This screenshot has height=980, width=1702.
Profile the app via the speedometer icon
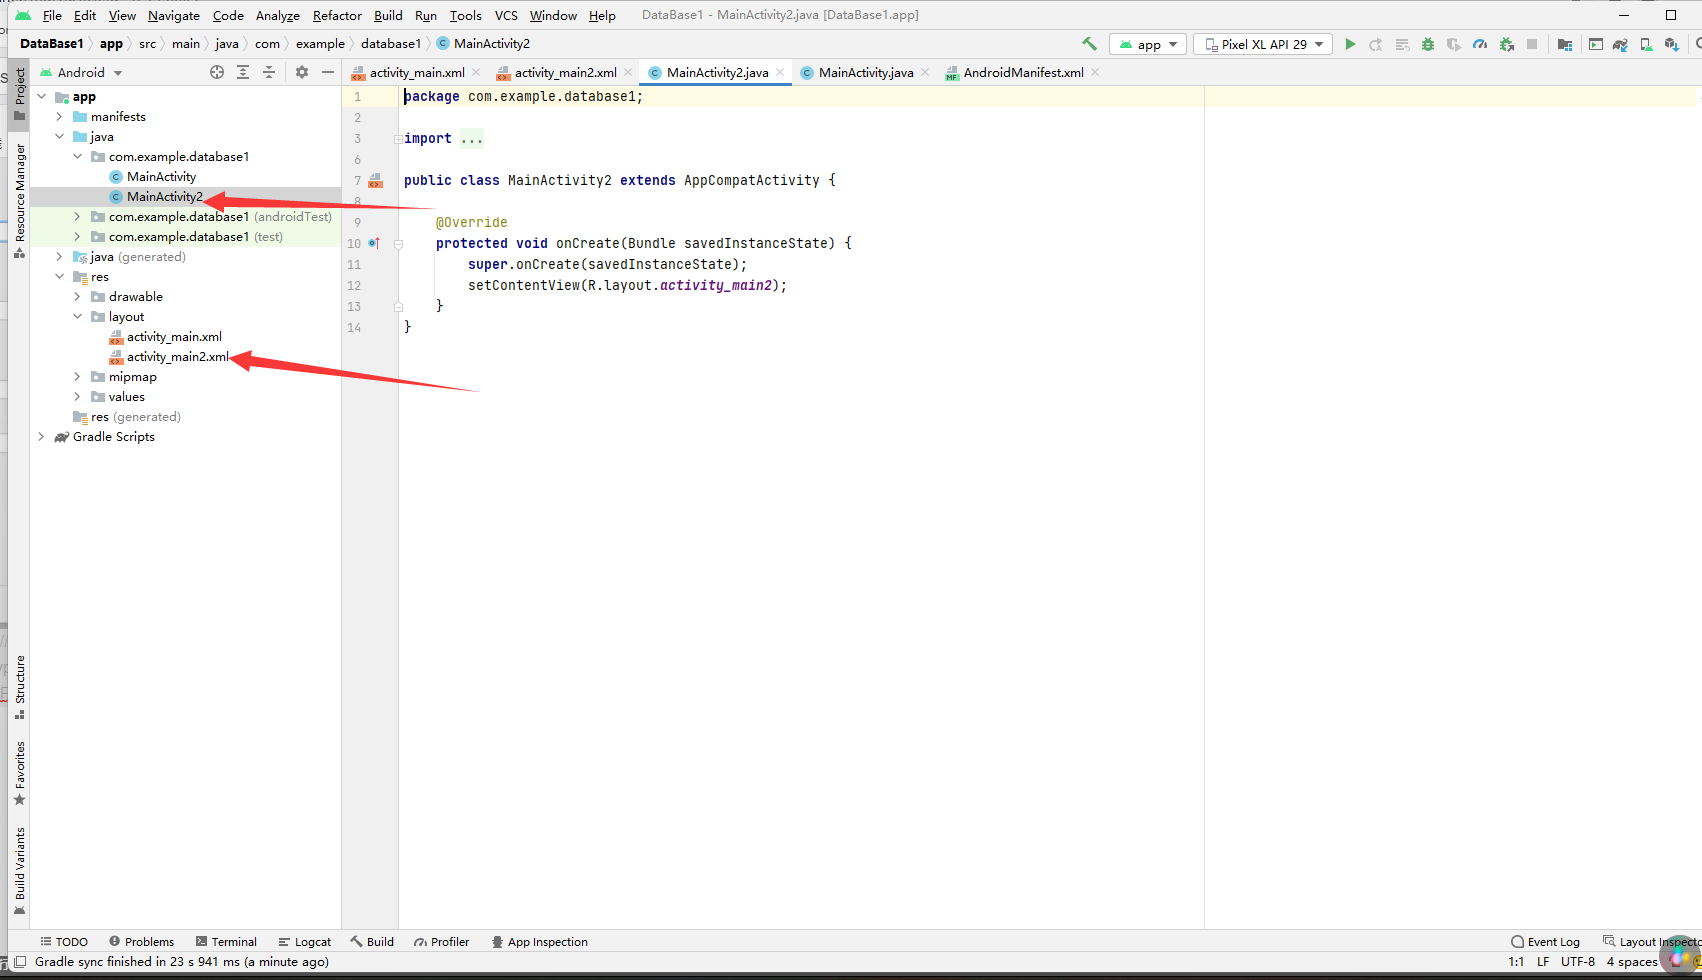click(x=1480, y=44)
